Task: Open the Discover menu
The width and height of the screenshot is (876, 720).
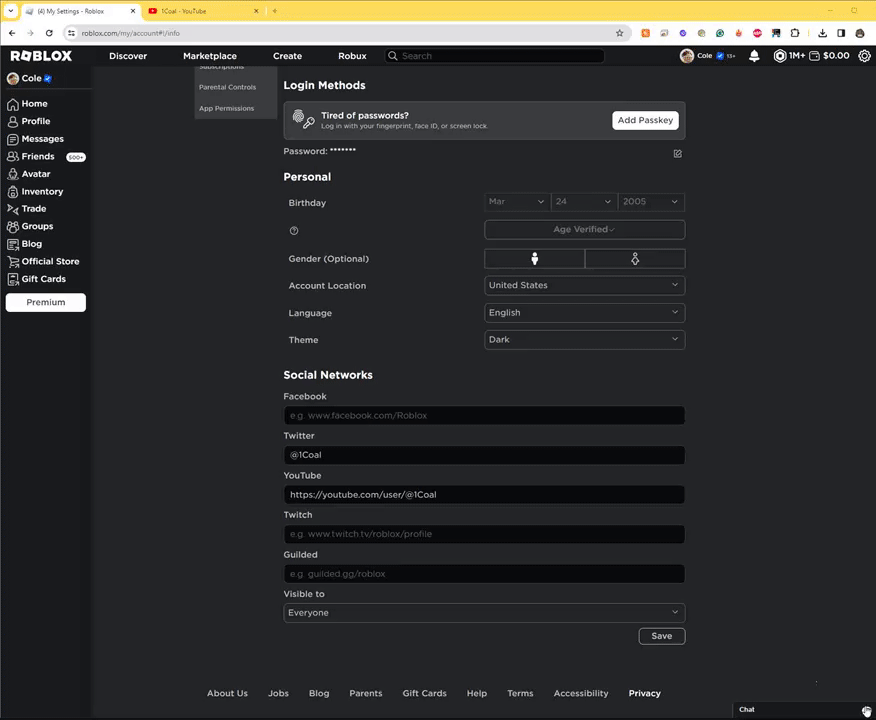Action: [128, 56]
